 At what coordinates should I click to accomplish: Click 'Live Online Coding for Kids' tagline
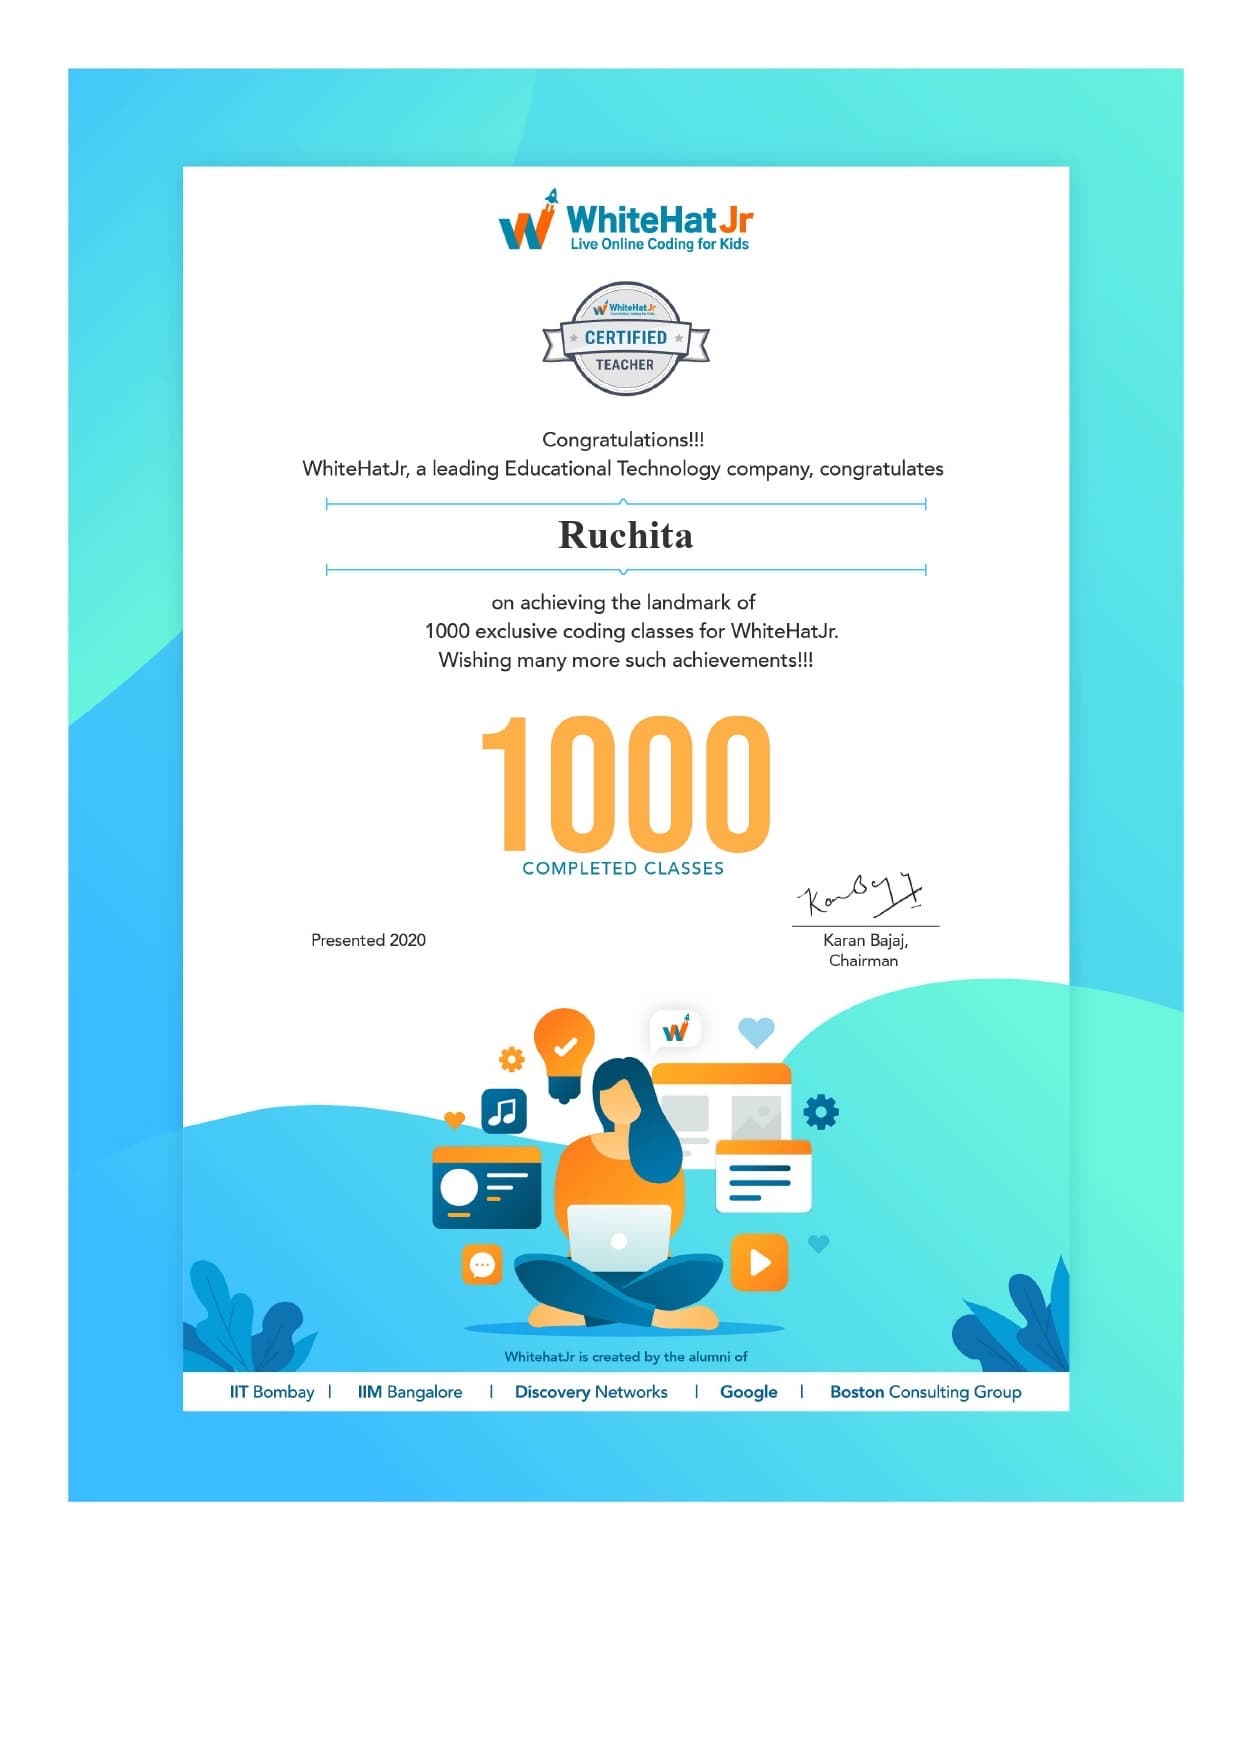[659, 244]
